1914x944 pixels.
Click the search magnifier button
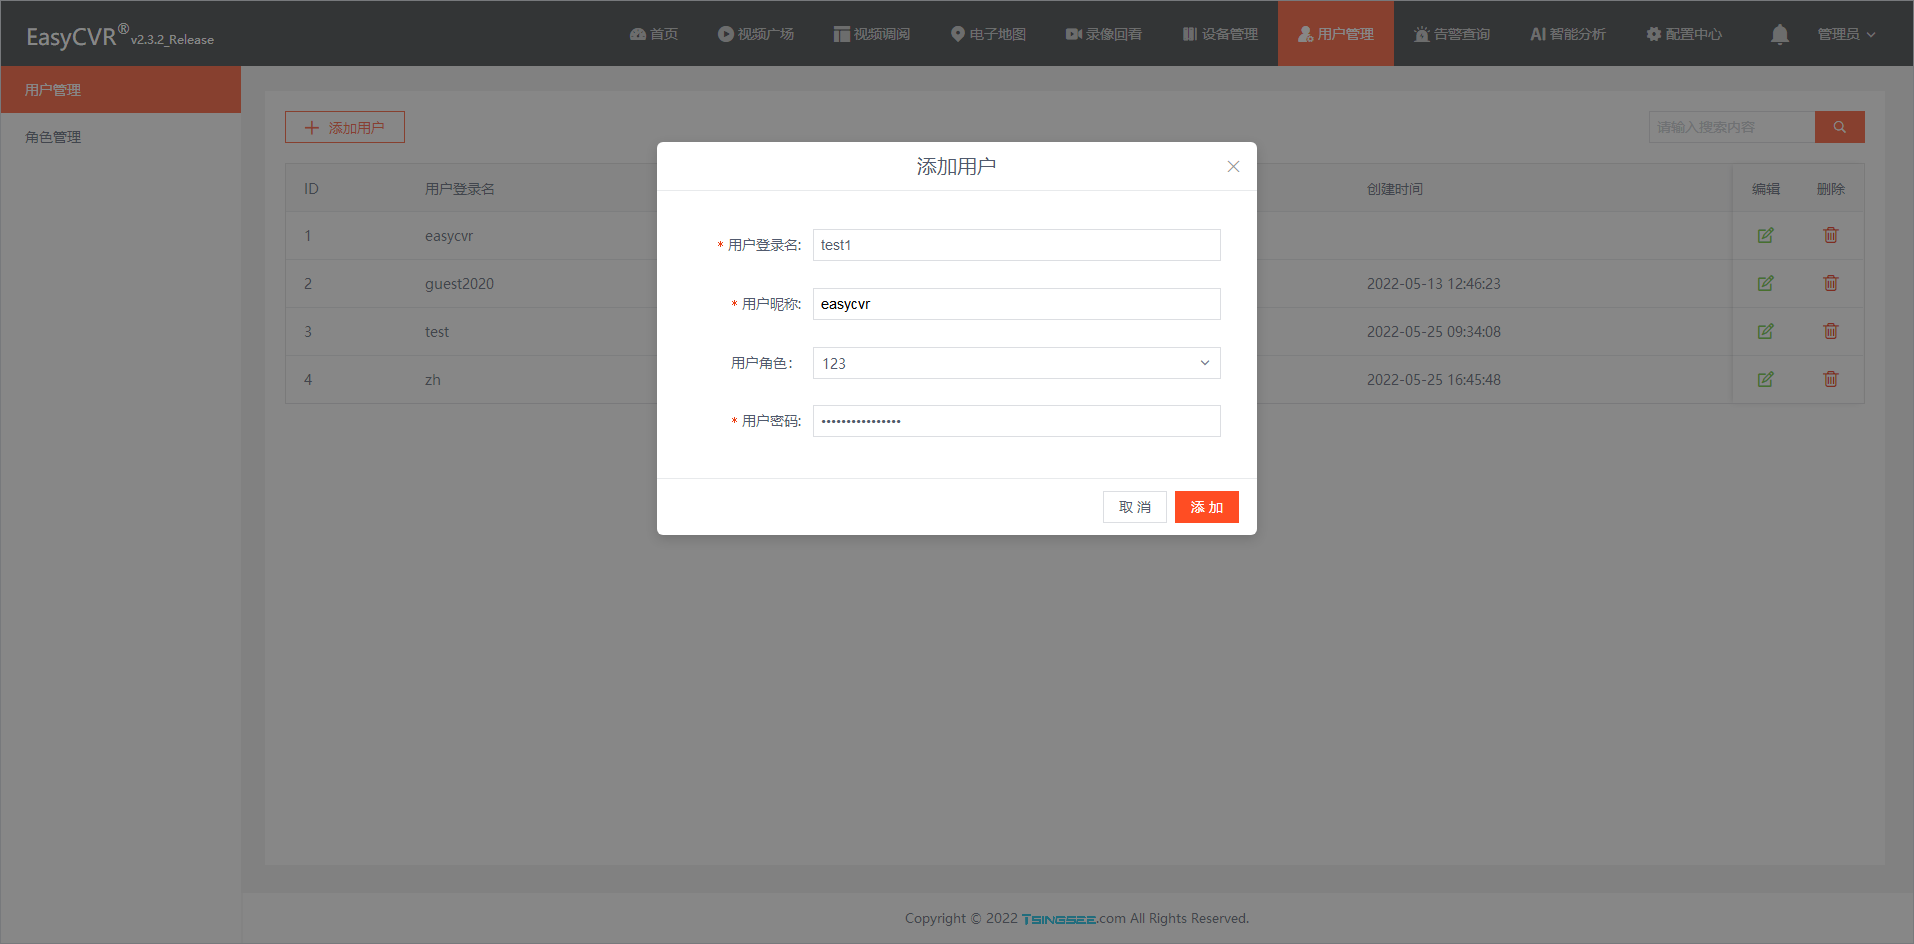coord(1839,127)
